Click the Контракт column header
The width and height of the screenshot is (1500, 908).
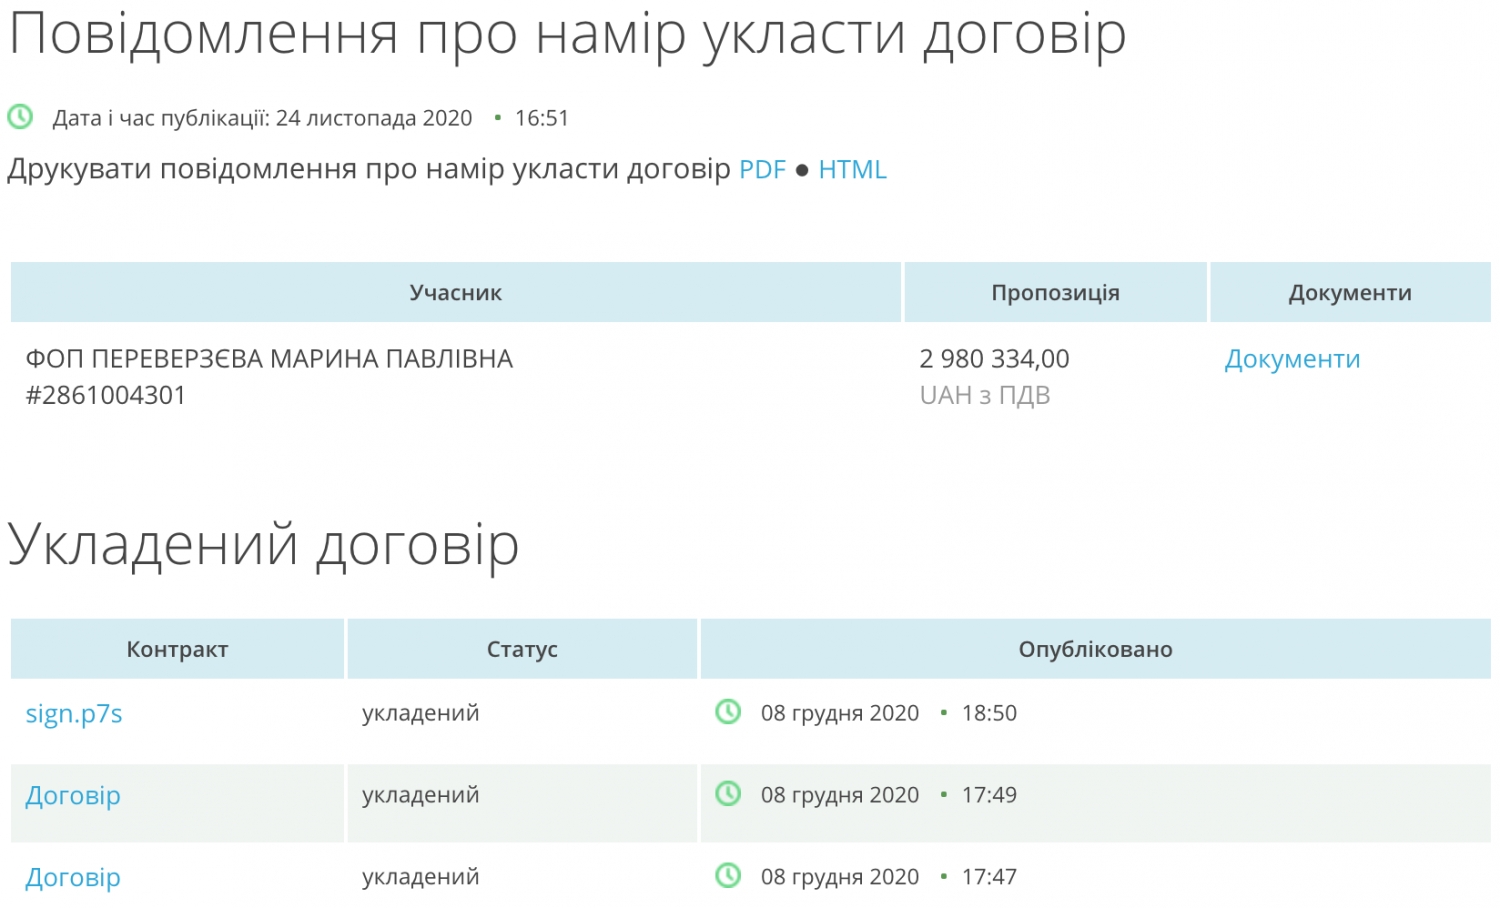click(177, 650)
